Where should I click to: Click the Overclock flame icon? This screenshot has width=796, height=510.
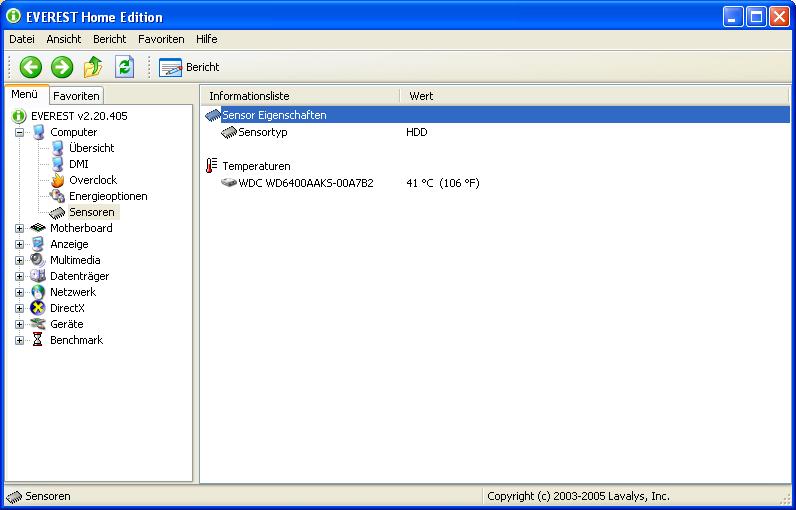57,180
